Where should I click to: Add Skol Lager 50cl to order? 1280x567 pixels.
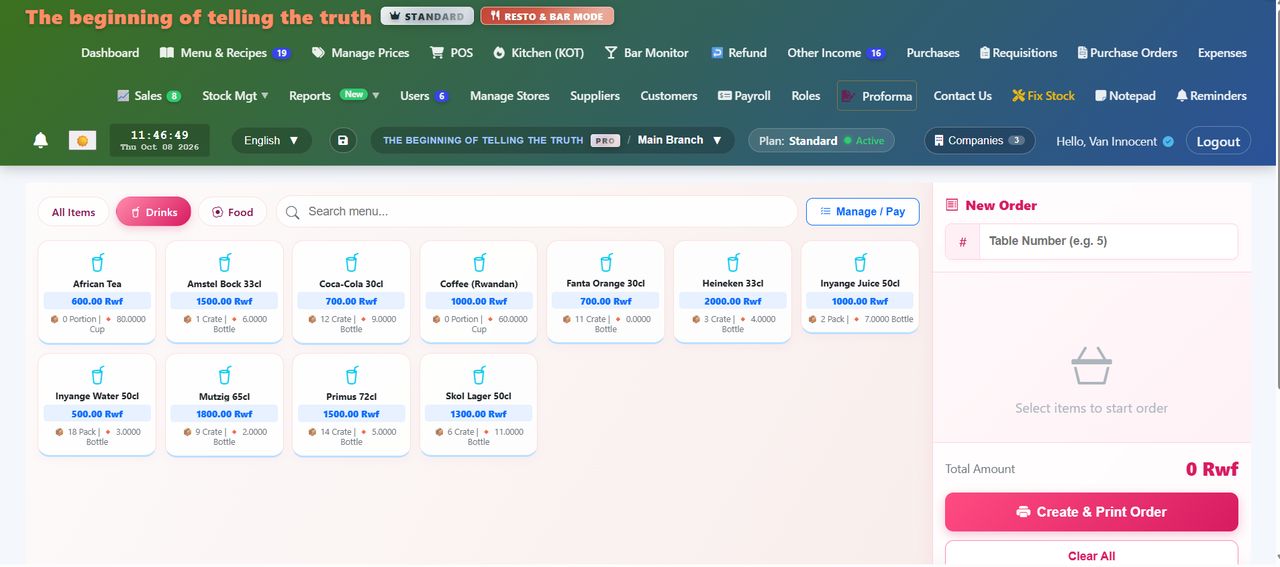[x=478, y=404]
